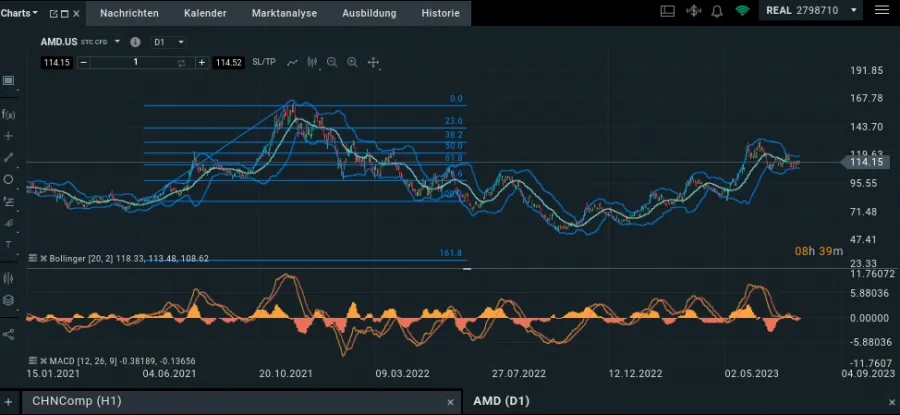Open the notifications bell
This screenshot has height=415, width=900.
pyautogui.click(x=717, y=10)
